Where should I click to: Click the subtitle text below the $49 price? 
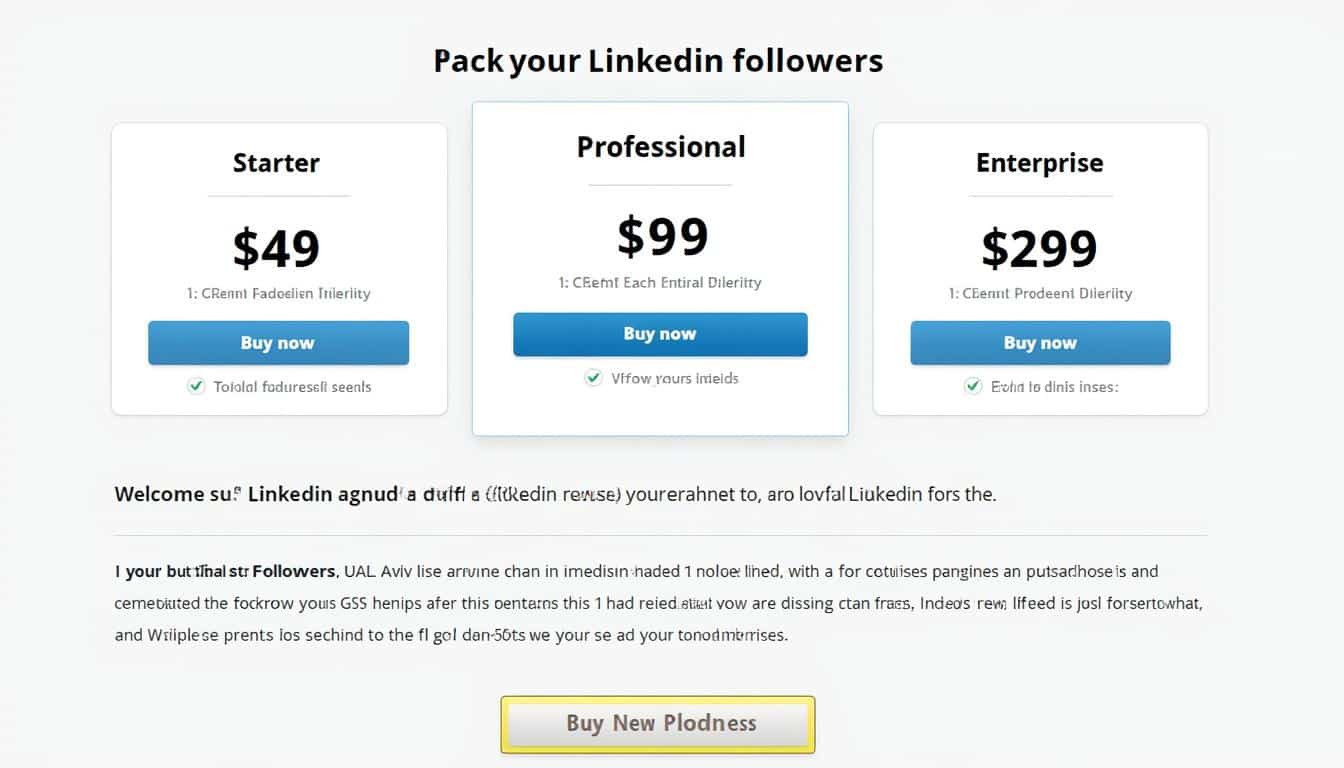[278, 293]
